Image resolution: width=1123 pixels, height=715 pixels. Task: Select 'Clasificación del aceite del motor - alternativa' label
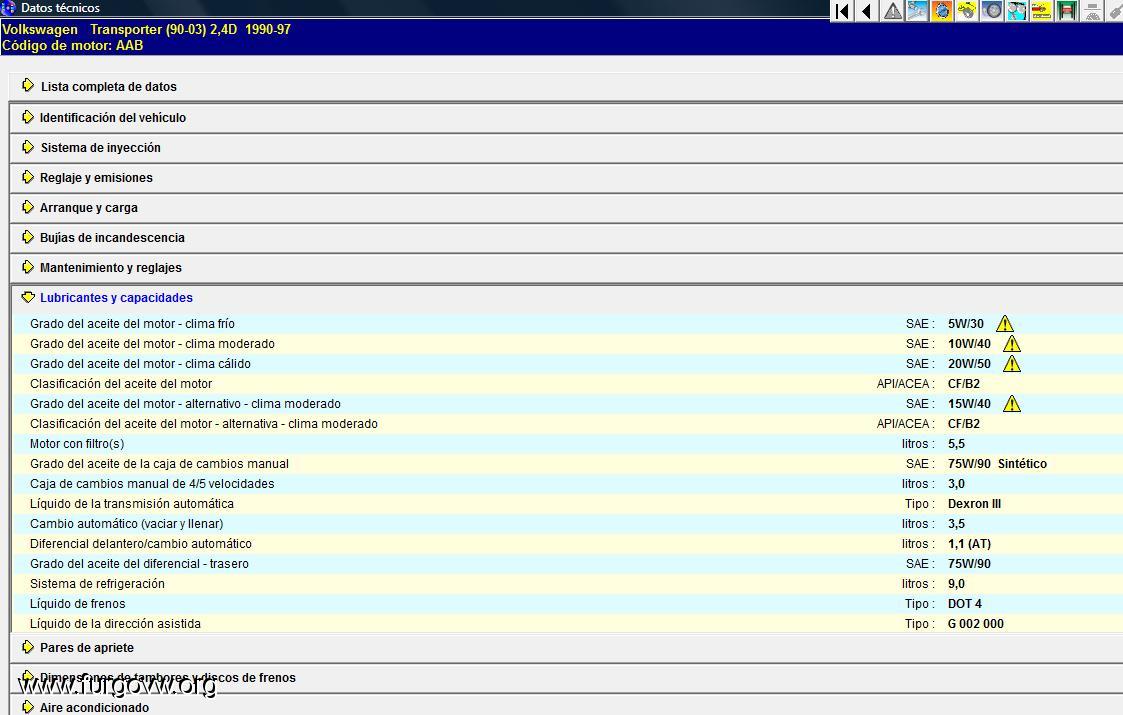click(203, 424)
